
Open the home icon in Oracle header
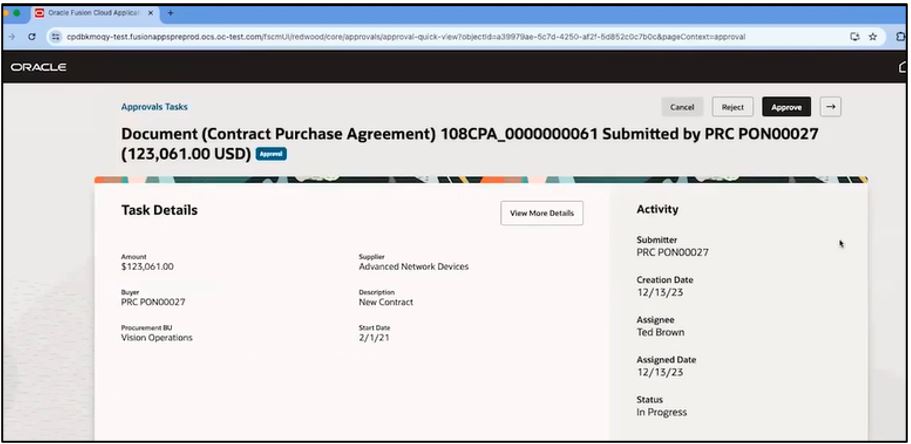pyautogui.click(x=903, y=67)
